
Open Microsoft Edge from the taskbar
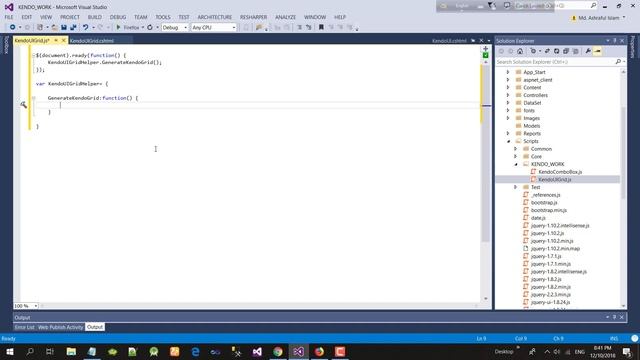pyautogui.click(x=195, y=351)
